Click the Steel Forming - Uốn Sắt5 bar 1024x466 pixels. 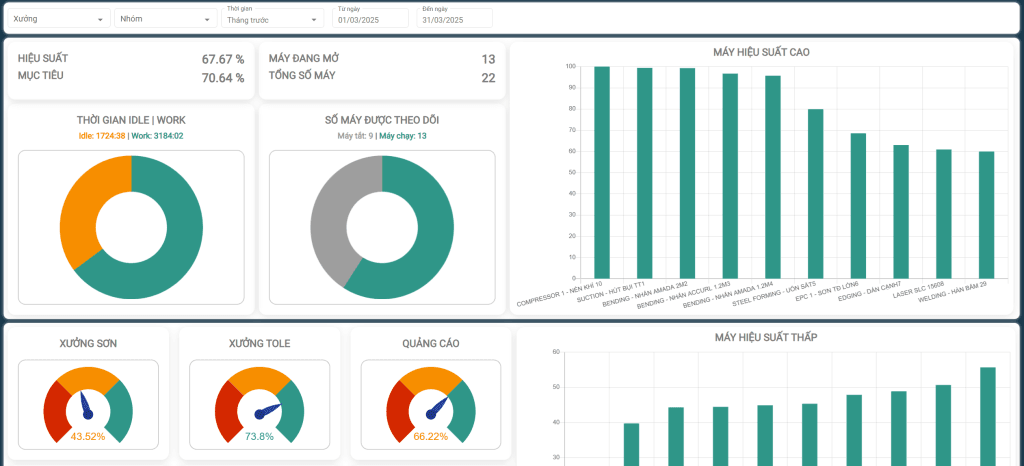[816, 194]
